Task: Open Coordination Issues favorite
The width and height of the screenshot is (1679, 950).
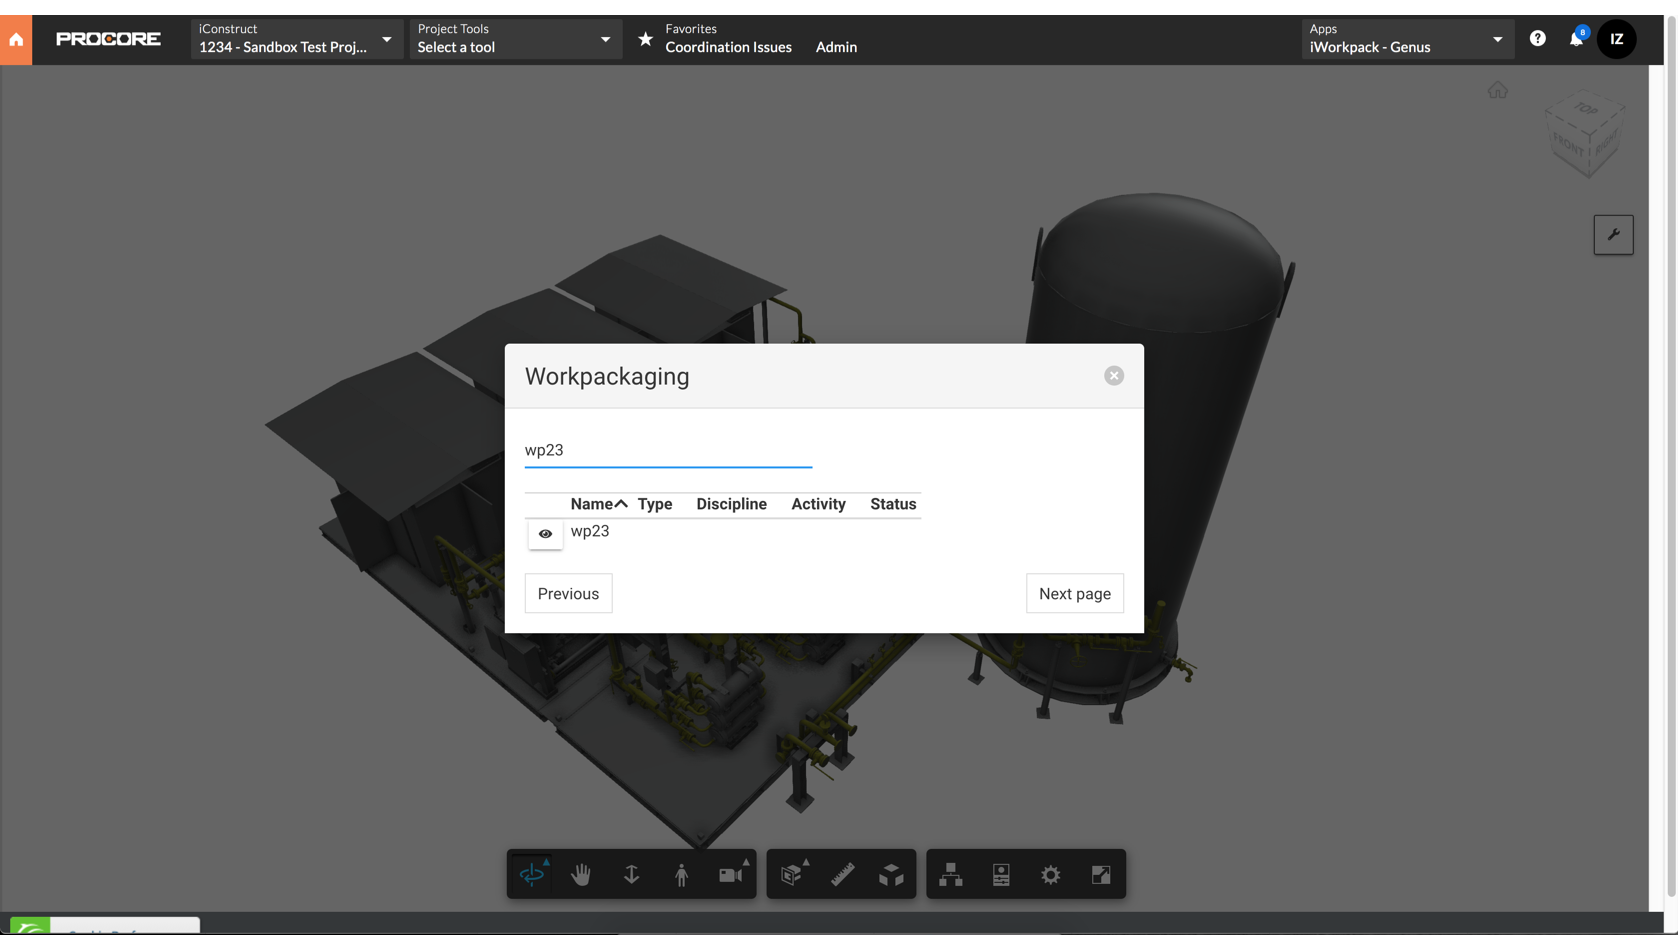Action: [728, 47]
